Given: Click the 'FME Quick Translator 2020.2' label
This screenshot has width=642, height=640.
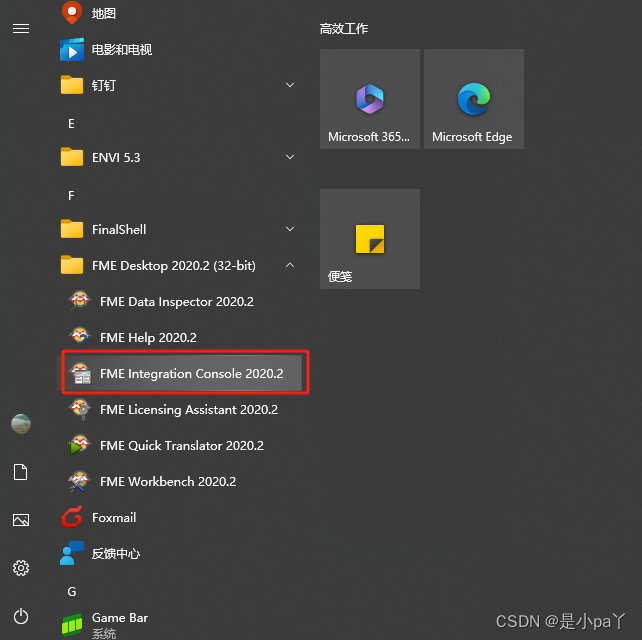Looking at the screenshot, I should click(x=182, y=446).
